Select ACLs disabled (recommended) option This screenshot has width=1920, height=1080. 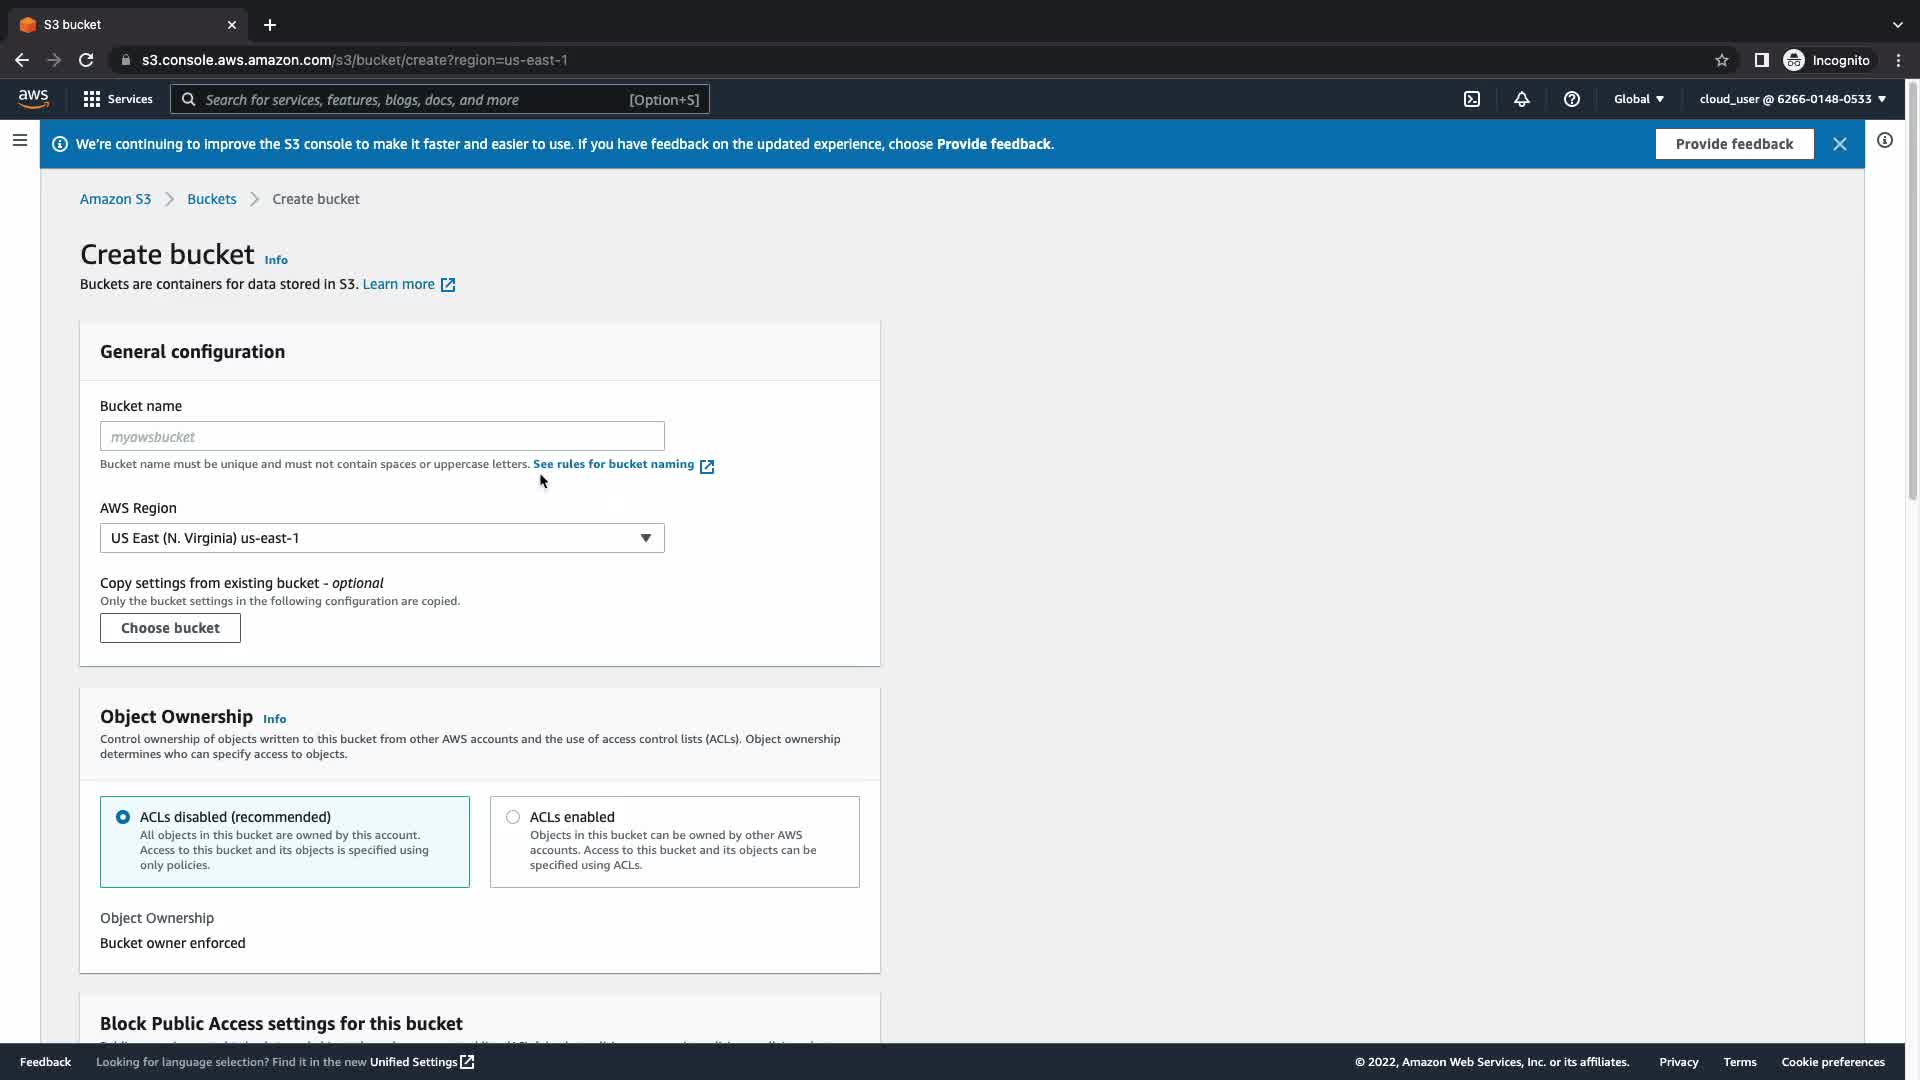123,817
